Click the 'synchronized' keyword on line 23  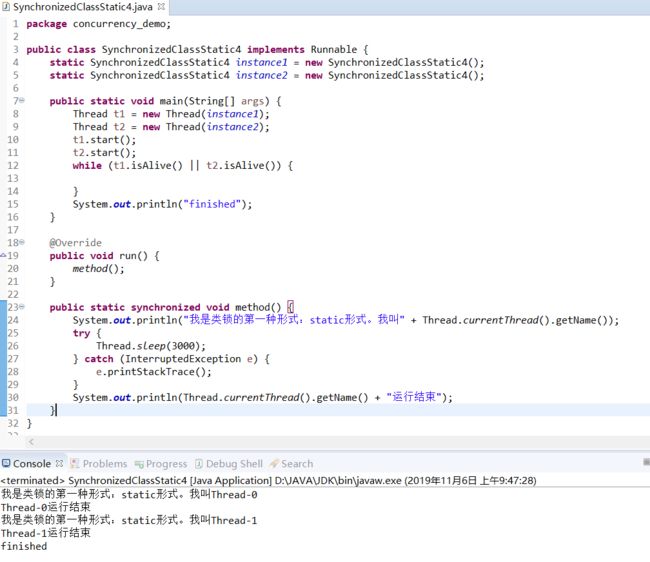coord(165,307)
